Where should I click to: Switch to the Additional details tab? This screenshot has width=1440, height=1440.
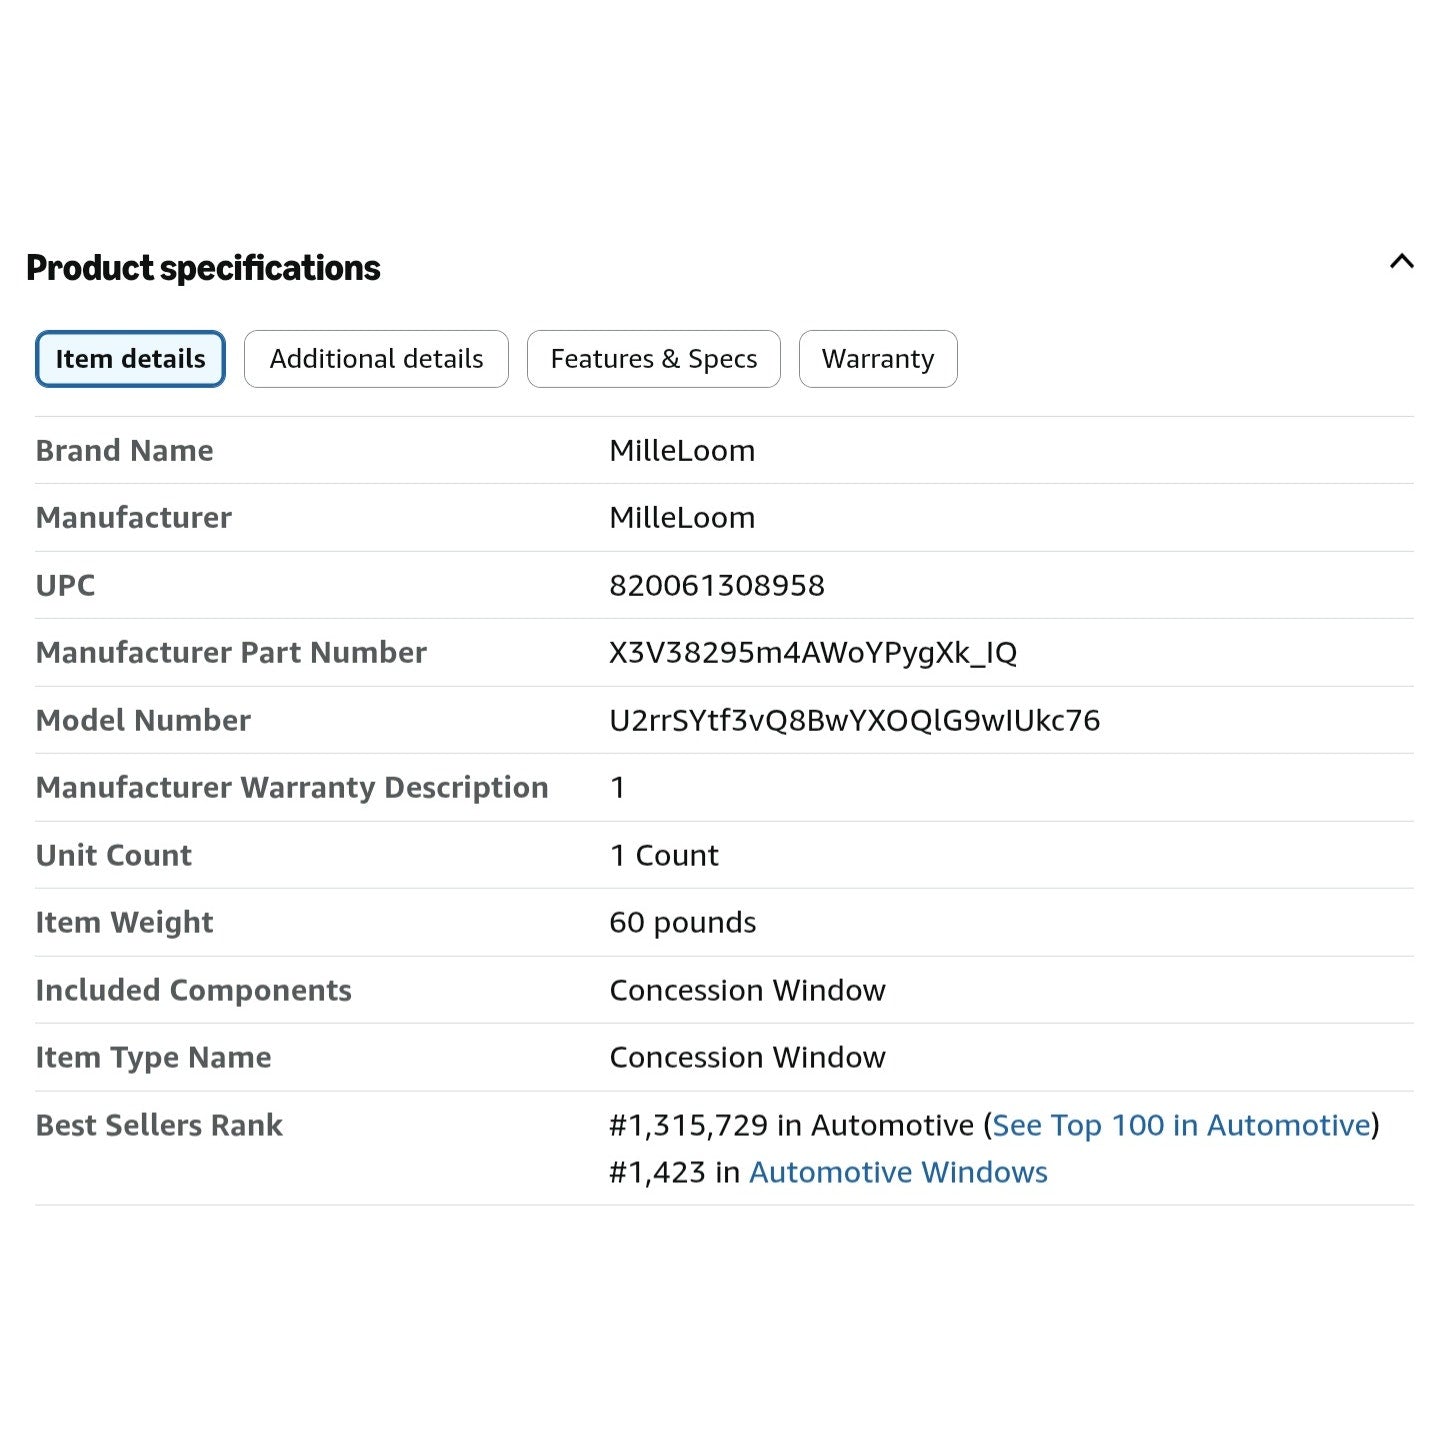coord(376,359)
